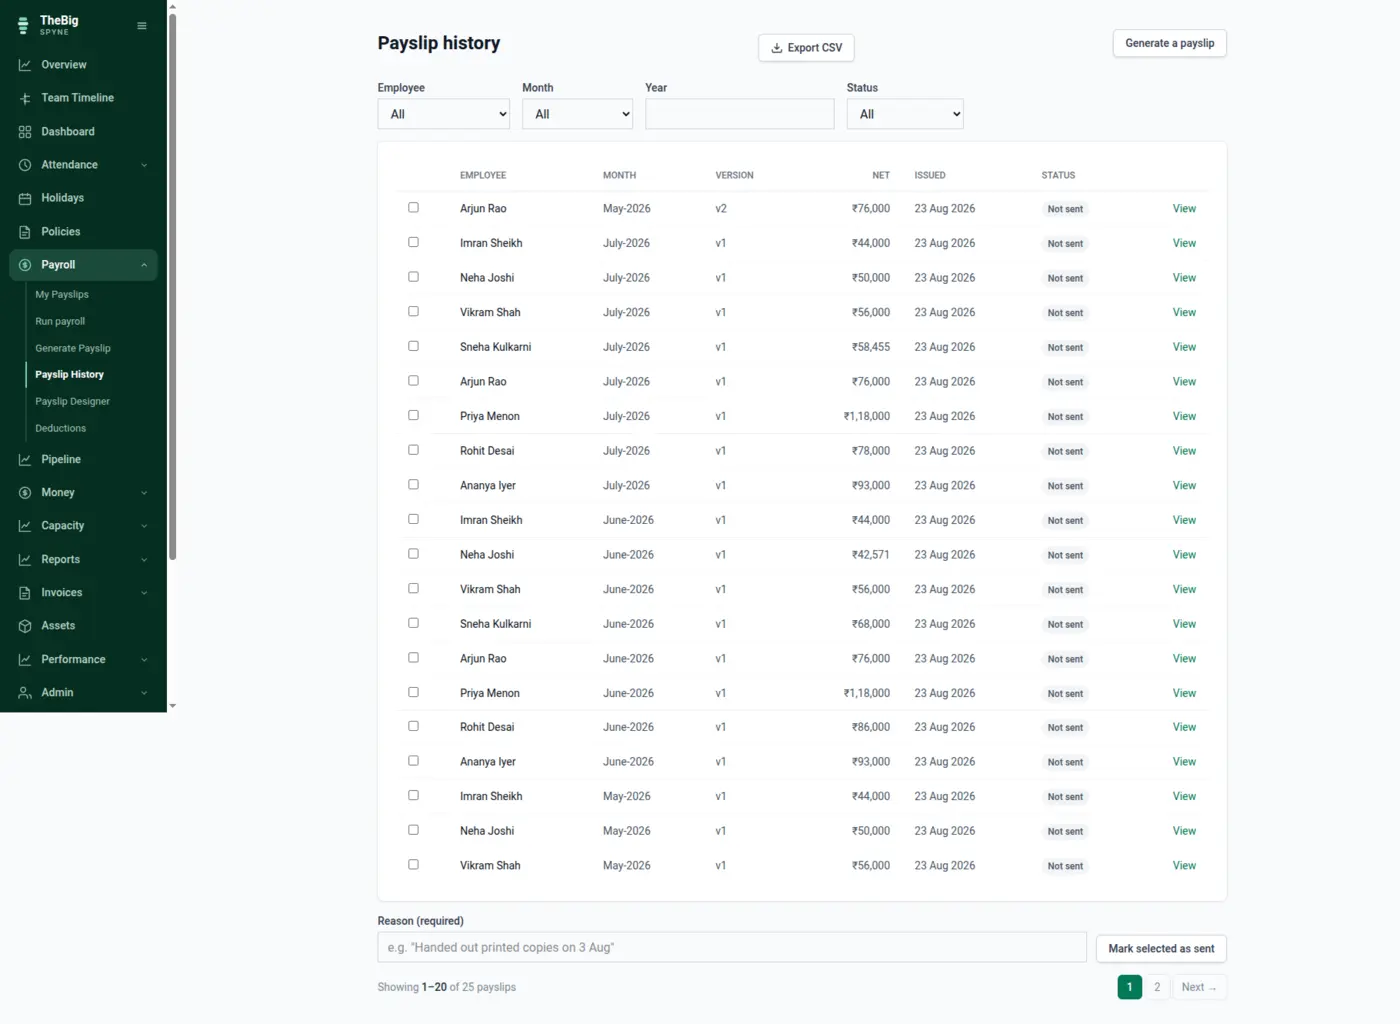Open Payslip History submenu item
This screenshot has width=1400, height=1024.
tap(70, 375)
